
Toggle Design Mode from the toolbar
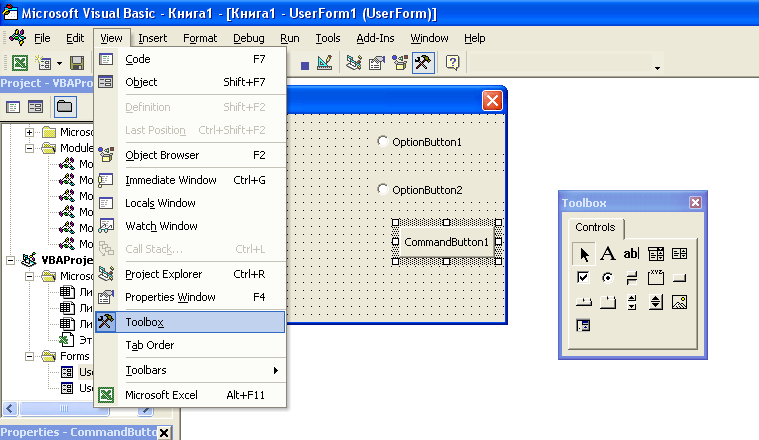pos(324,63)
